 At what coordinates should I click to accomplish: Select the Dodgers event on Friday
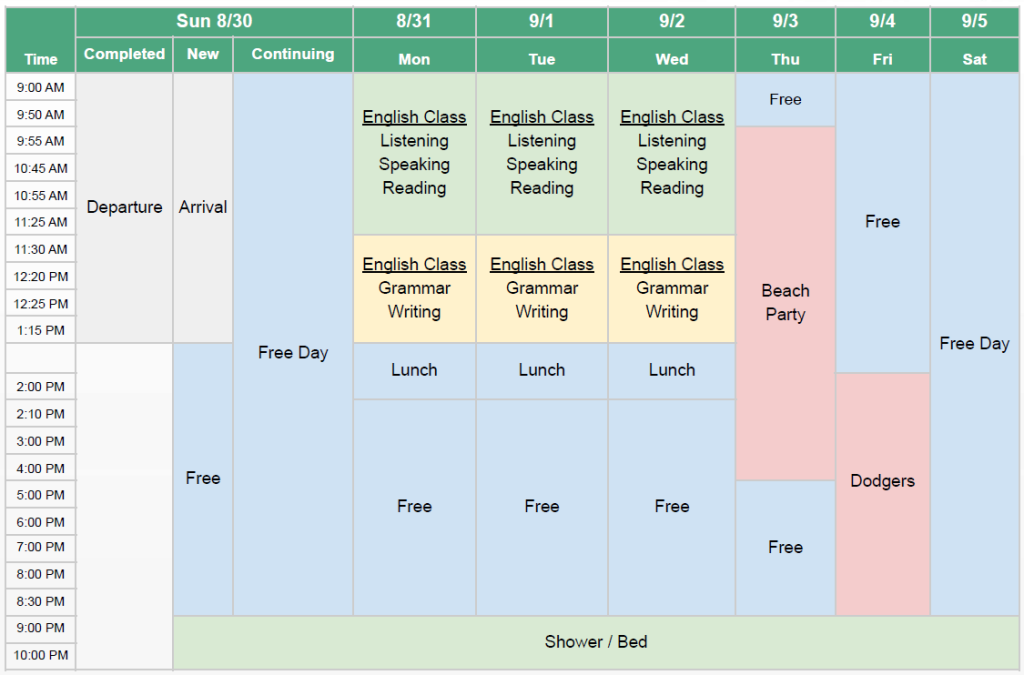[x=882, y=481]
